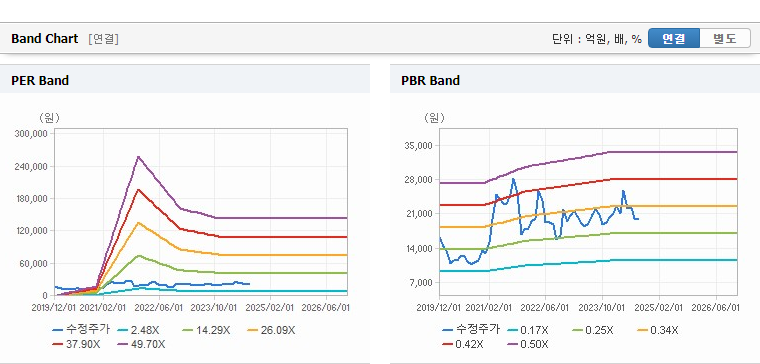Click the 60,000 axis label in PER chart
760x364 pixels.
[x=33, y=263]
